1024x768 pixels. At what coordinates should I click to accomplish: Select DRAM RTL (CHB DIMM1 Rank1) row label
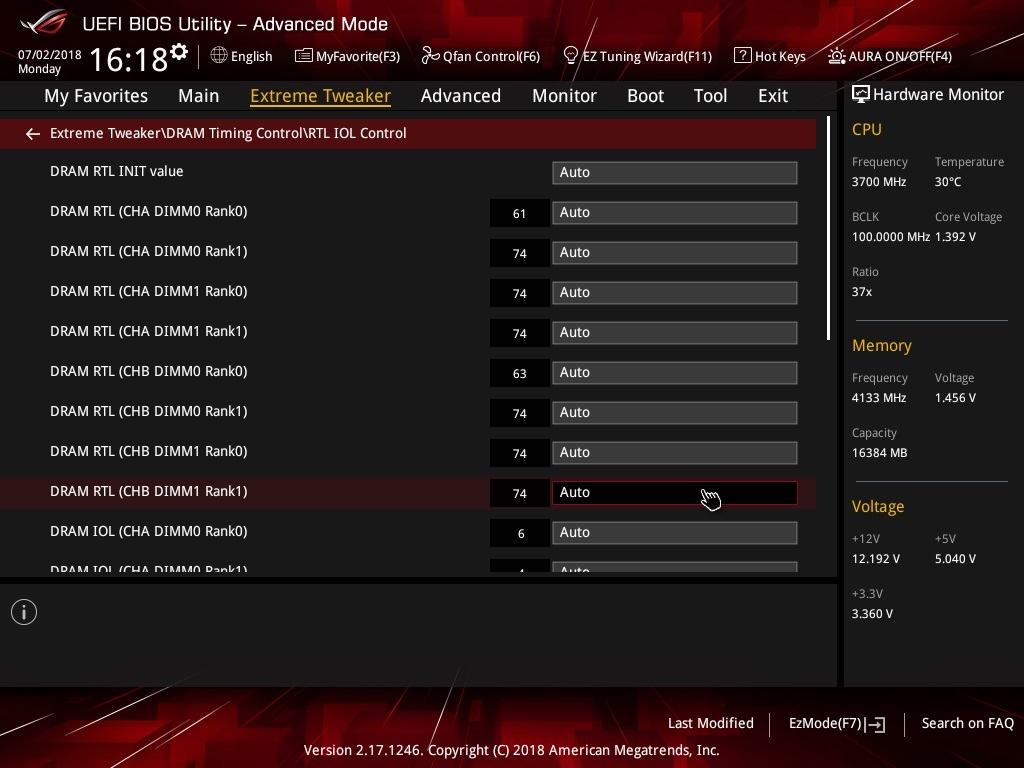click(149, 491)
